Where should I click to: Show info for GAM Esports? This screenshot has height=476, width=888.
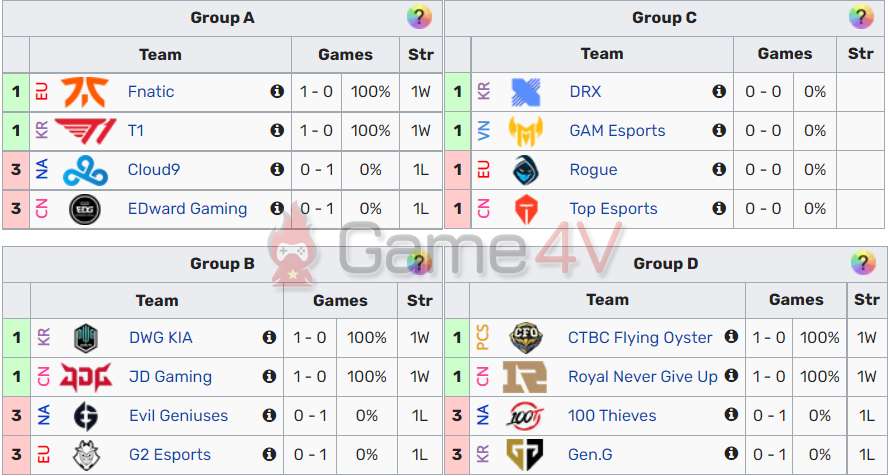point(719,131)
